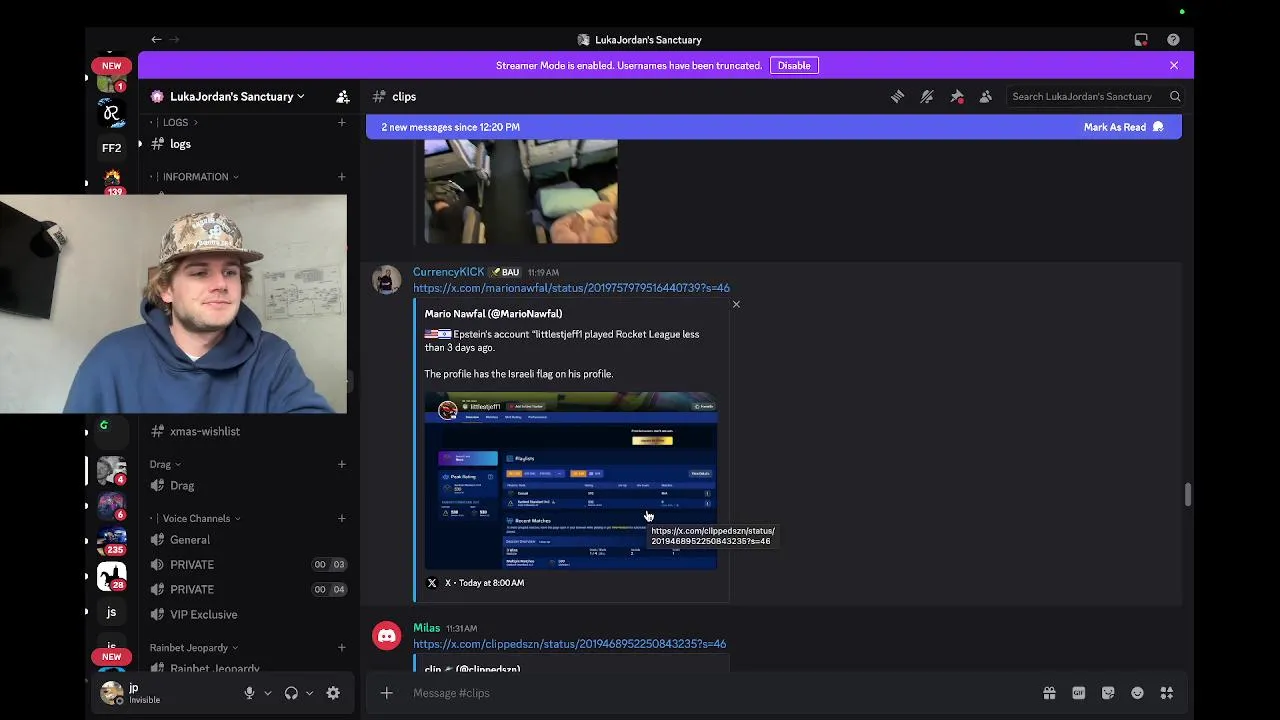Open the 2 new messages since 12:20 PM bar
The image size is (1280, 720).
click(773, 127)
